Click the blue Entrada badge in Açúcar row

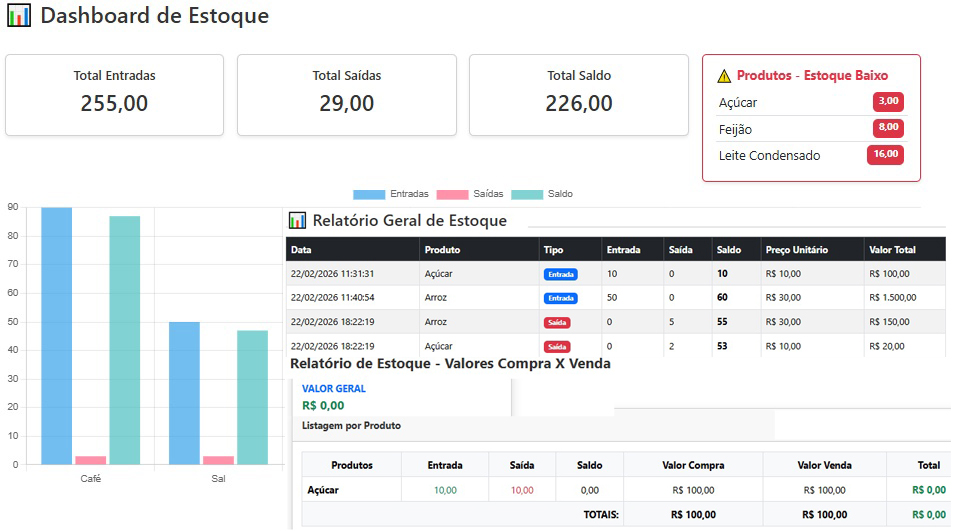(561, 274)
